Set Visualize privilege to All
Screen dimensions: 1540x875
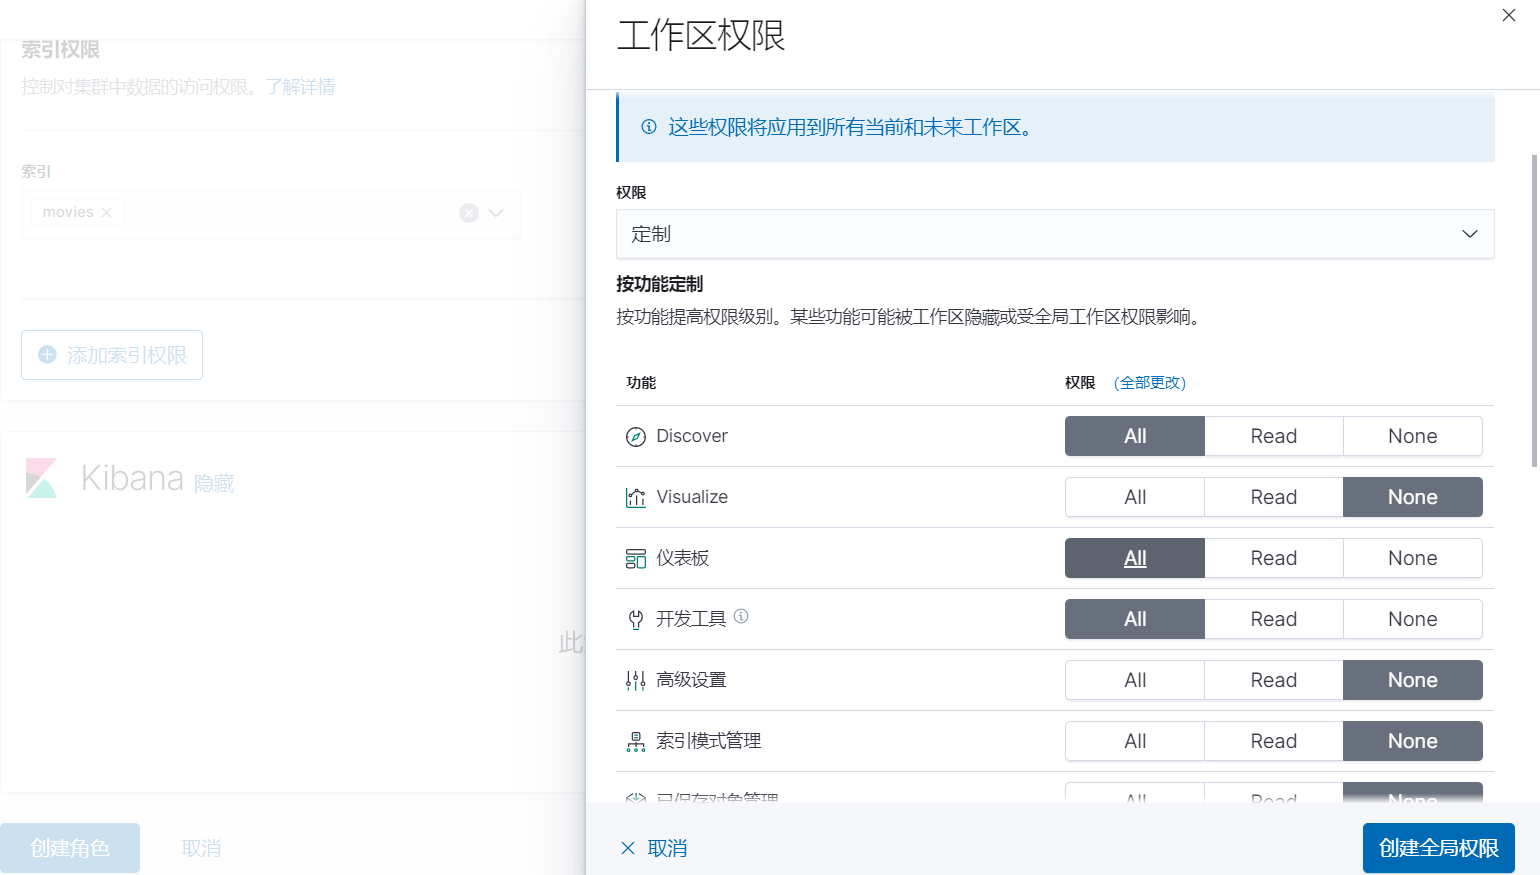pos(1135,497)
